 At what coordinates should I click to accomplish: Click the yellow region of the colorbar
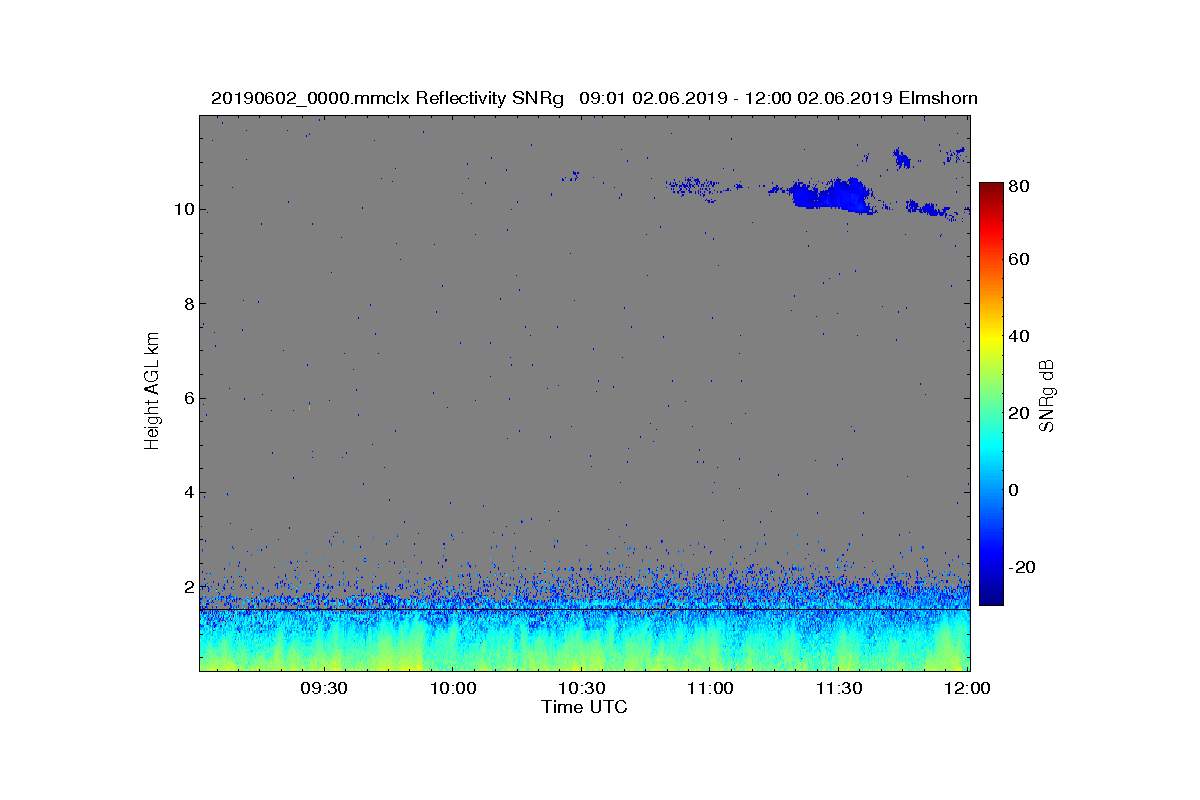pyautogui.click(x=990, y=338)
